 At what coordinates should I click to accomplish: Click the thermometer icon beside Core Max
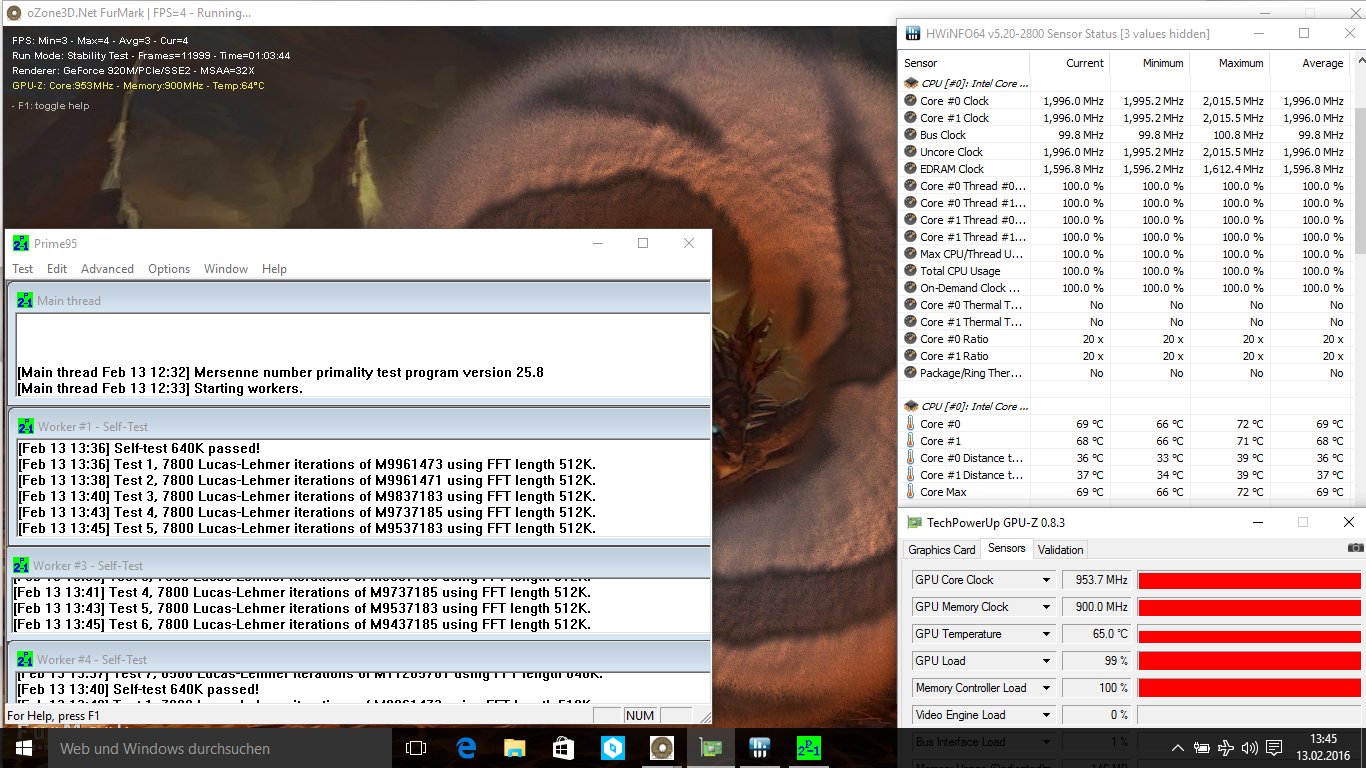click(910, 492)
